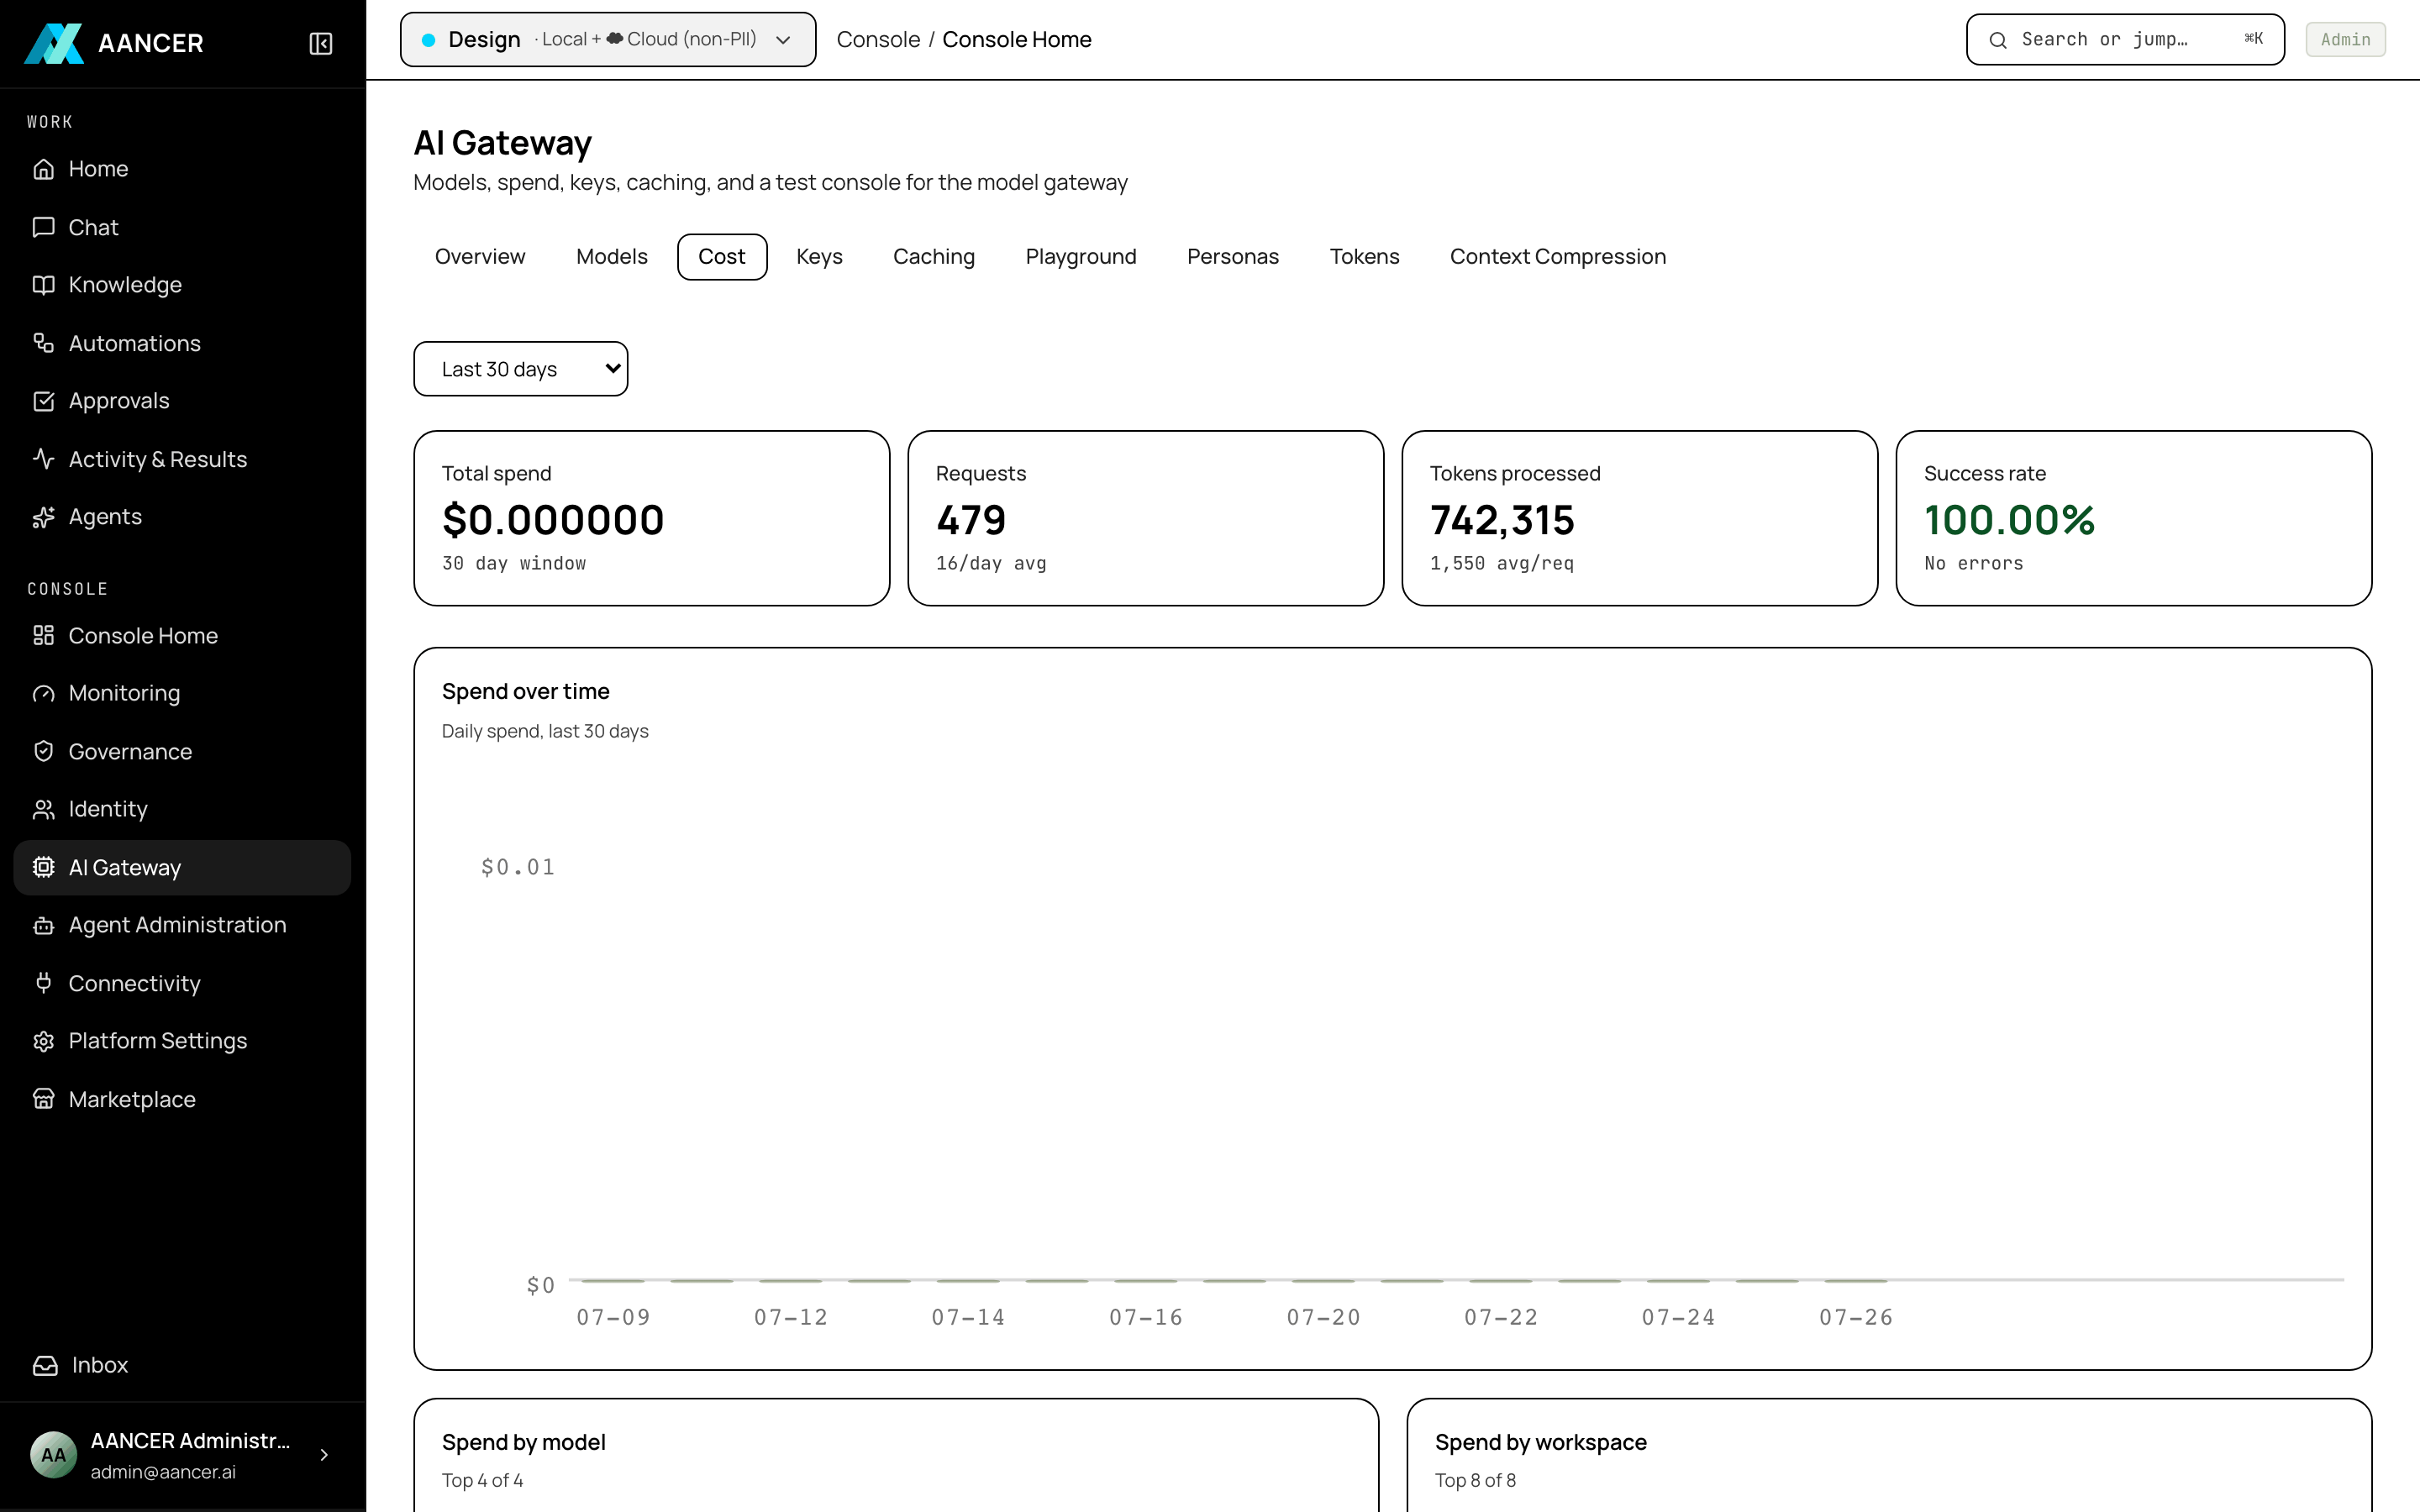Open Connectivity plug icon
The height and width of the screenshot is (1512, 2420).
(x=43, y=983)
